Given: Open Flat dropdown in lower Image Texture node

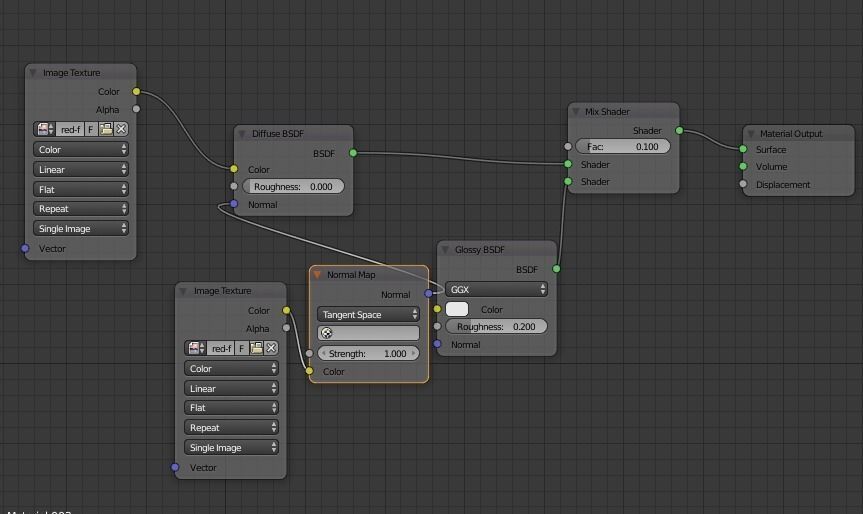Looking at the screenshot, I should [x=231, y=408].
